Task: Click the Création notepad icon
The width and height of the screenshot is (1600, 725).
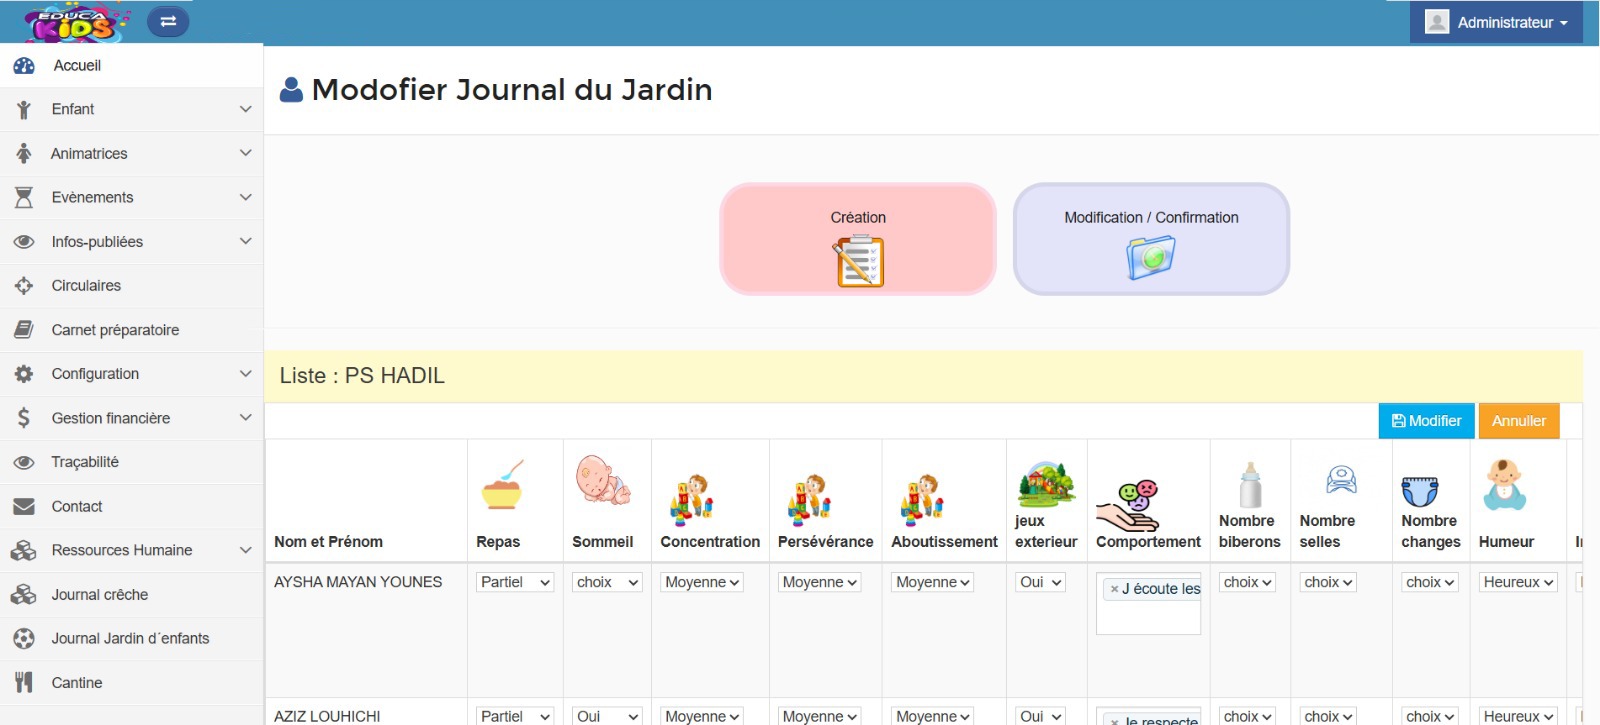Action: (858, 261)
